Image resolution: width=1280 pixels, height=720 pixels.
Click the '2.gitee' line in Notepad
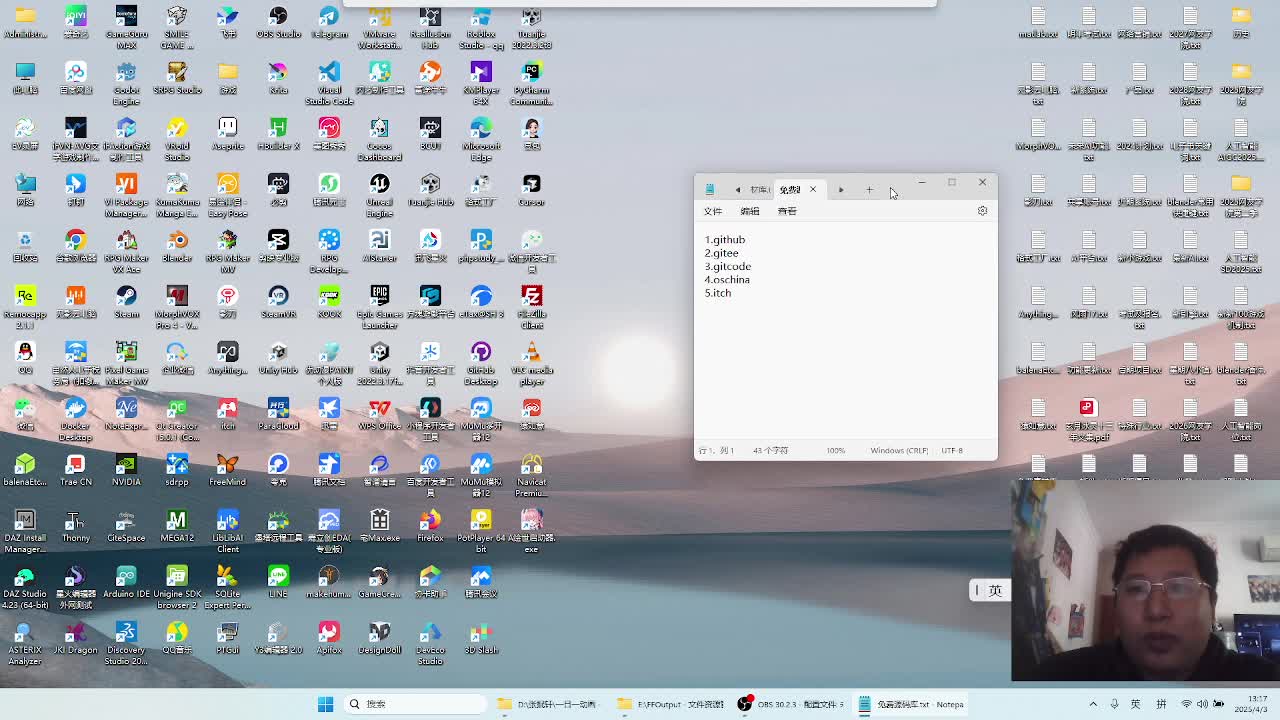[x=721, y=253]
